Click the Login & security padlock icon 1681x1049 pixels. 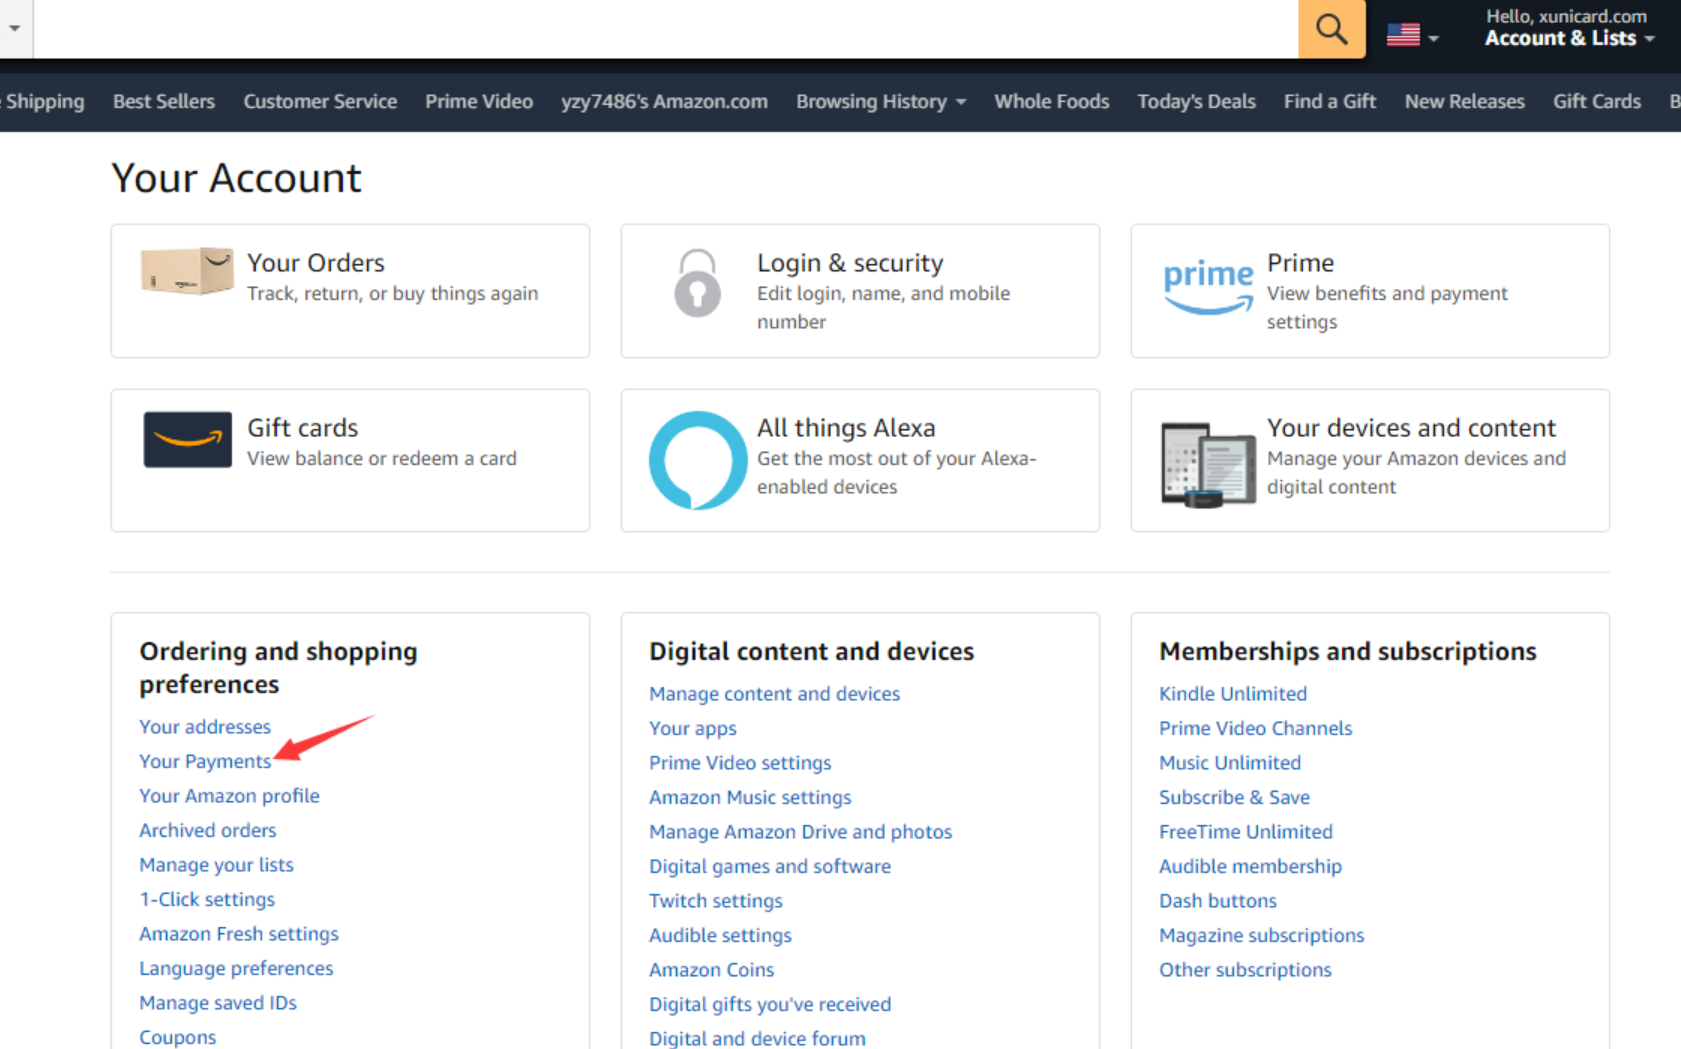tap(697, 283)
